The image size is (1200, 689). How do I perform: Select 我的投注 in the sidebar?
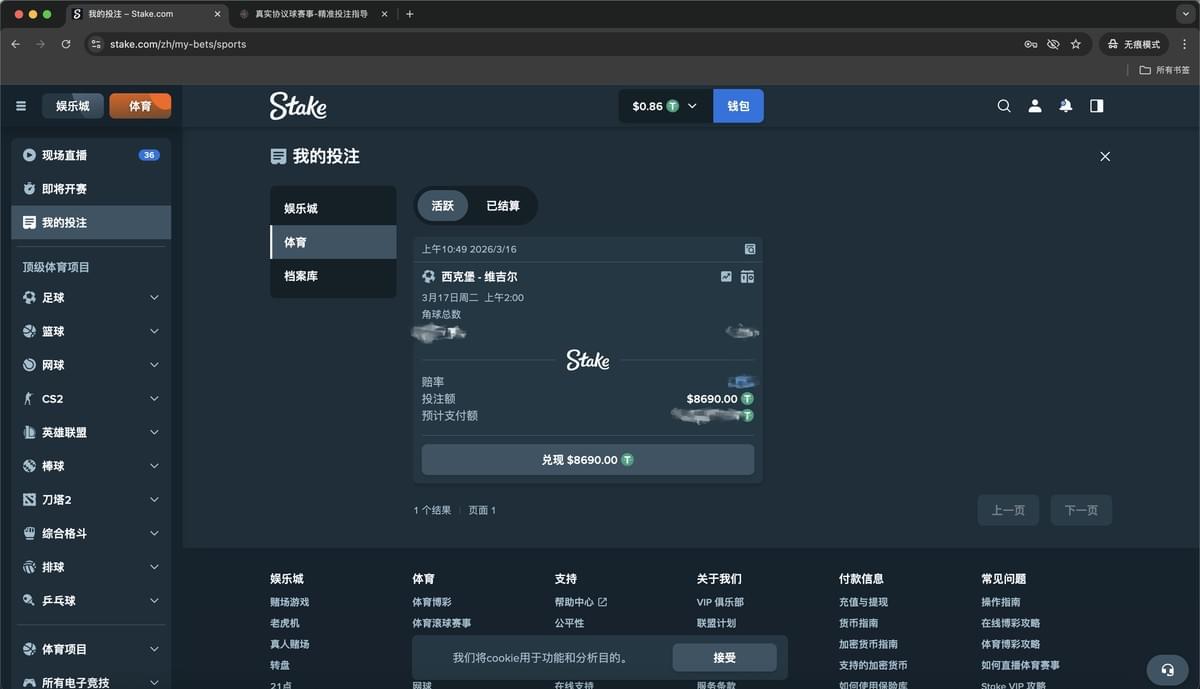coord(91,223)
